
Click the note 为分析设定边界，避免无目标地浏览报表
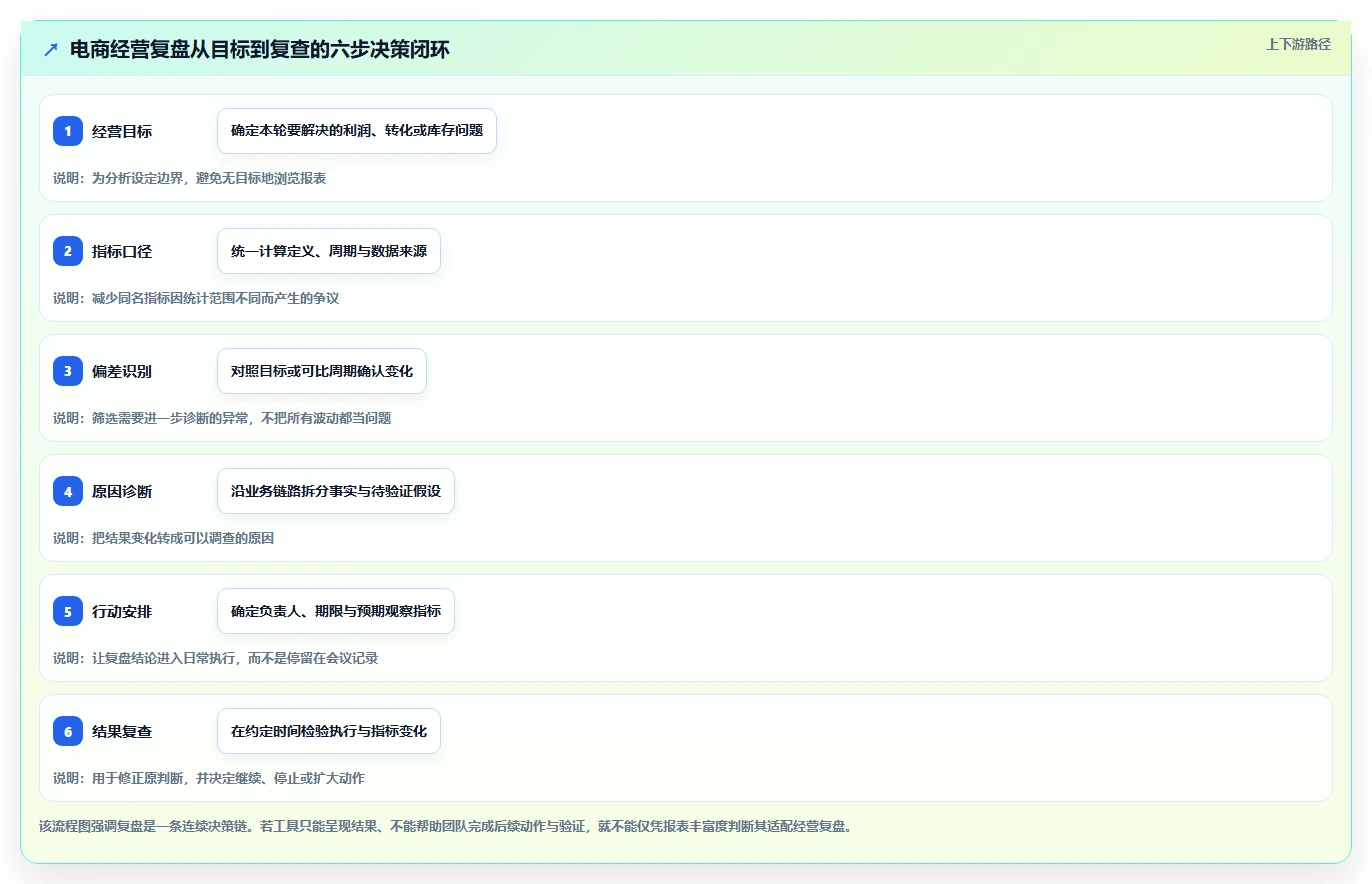(209, 178)
